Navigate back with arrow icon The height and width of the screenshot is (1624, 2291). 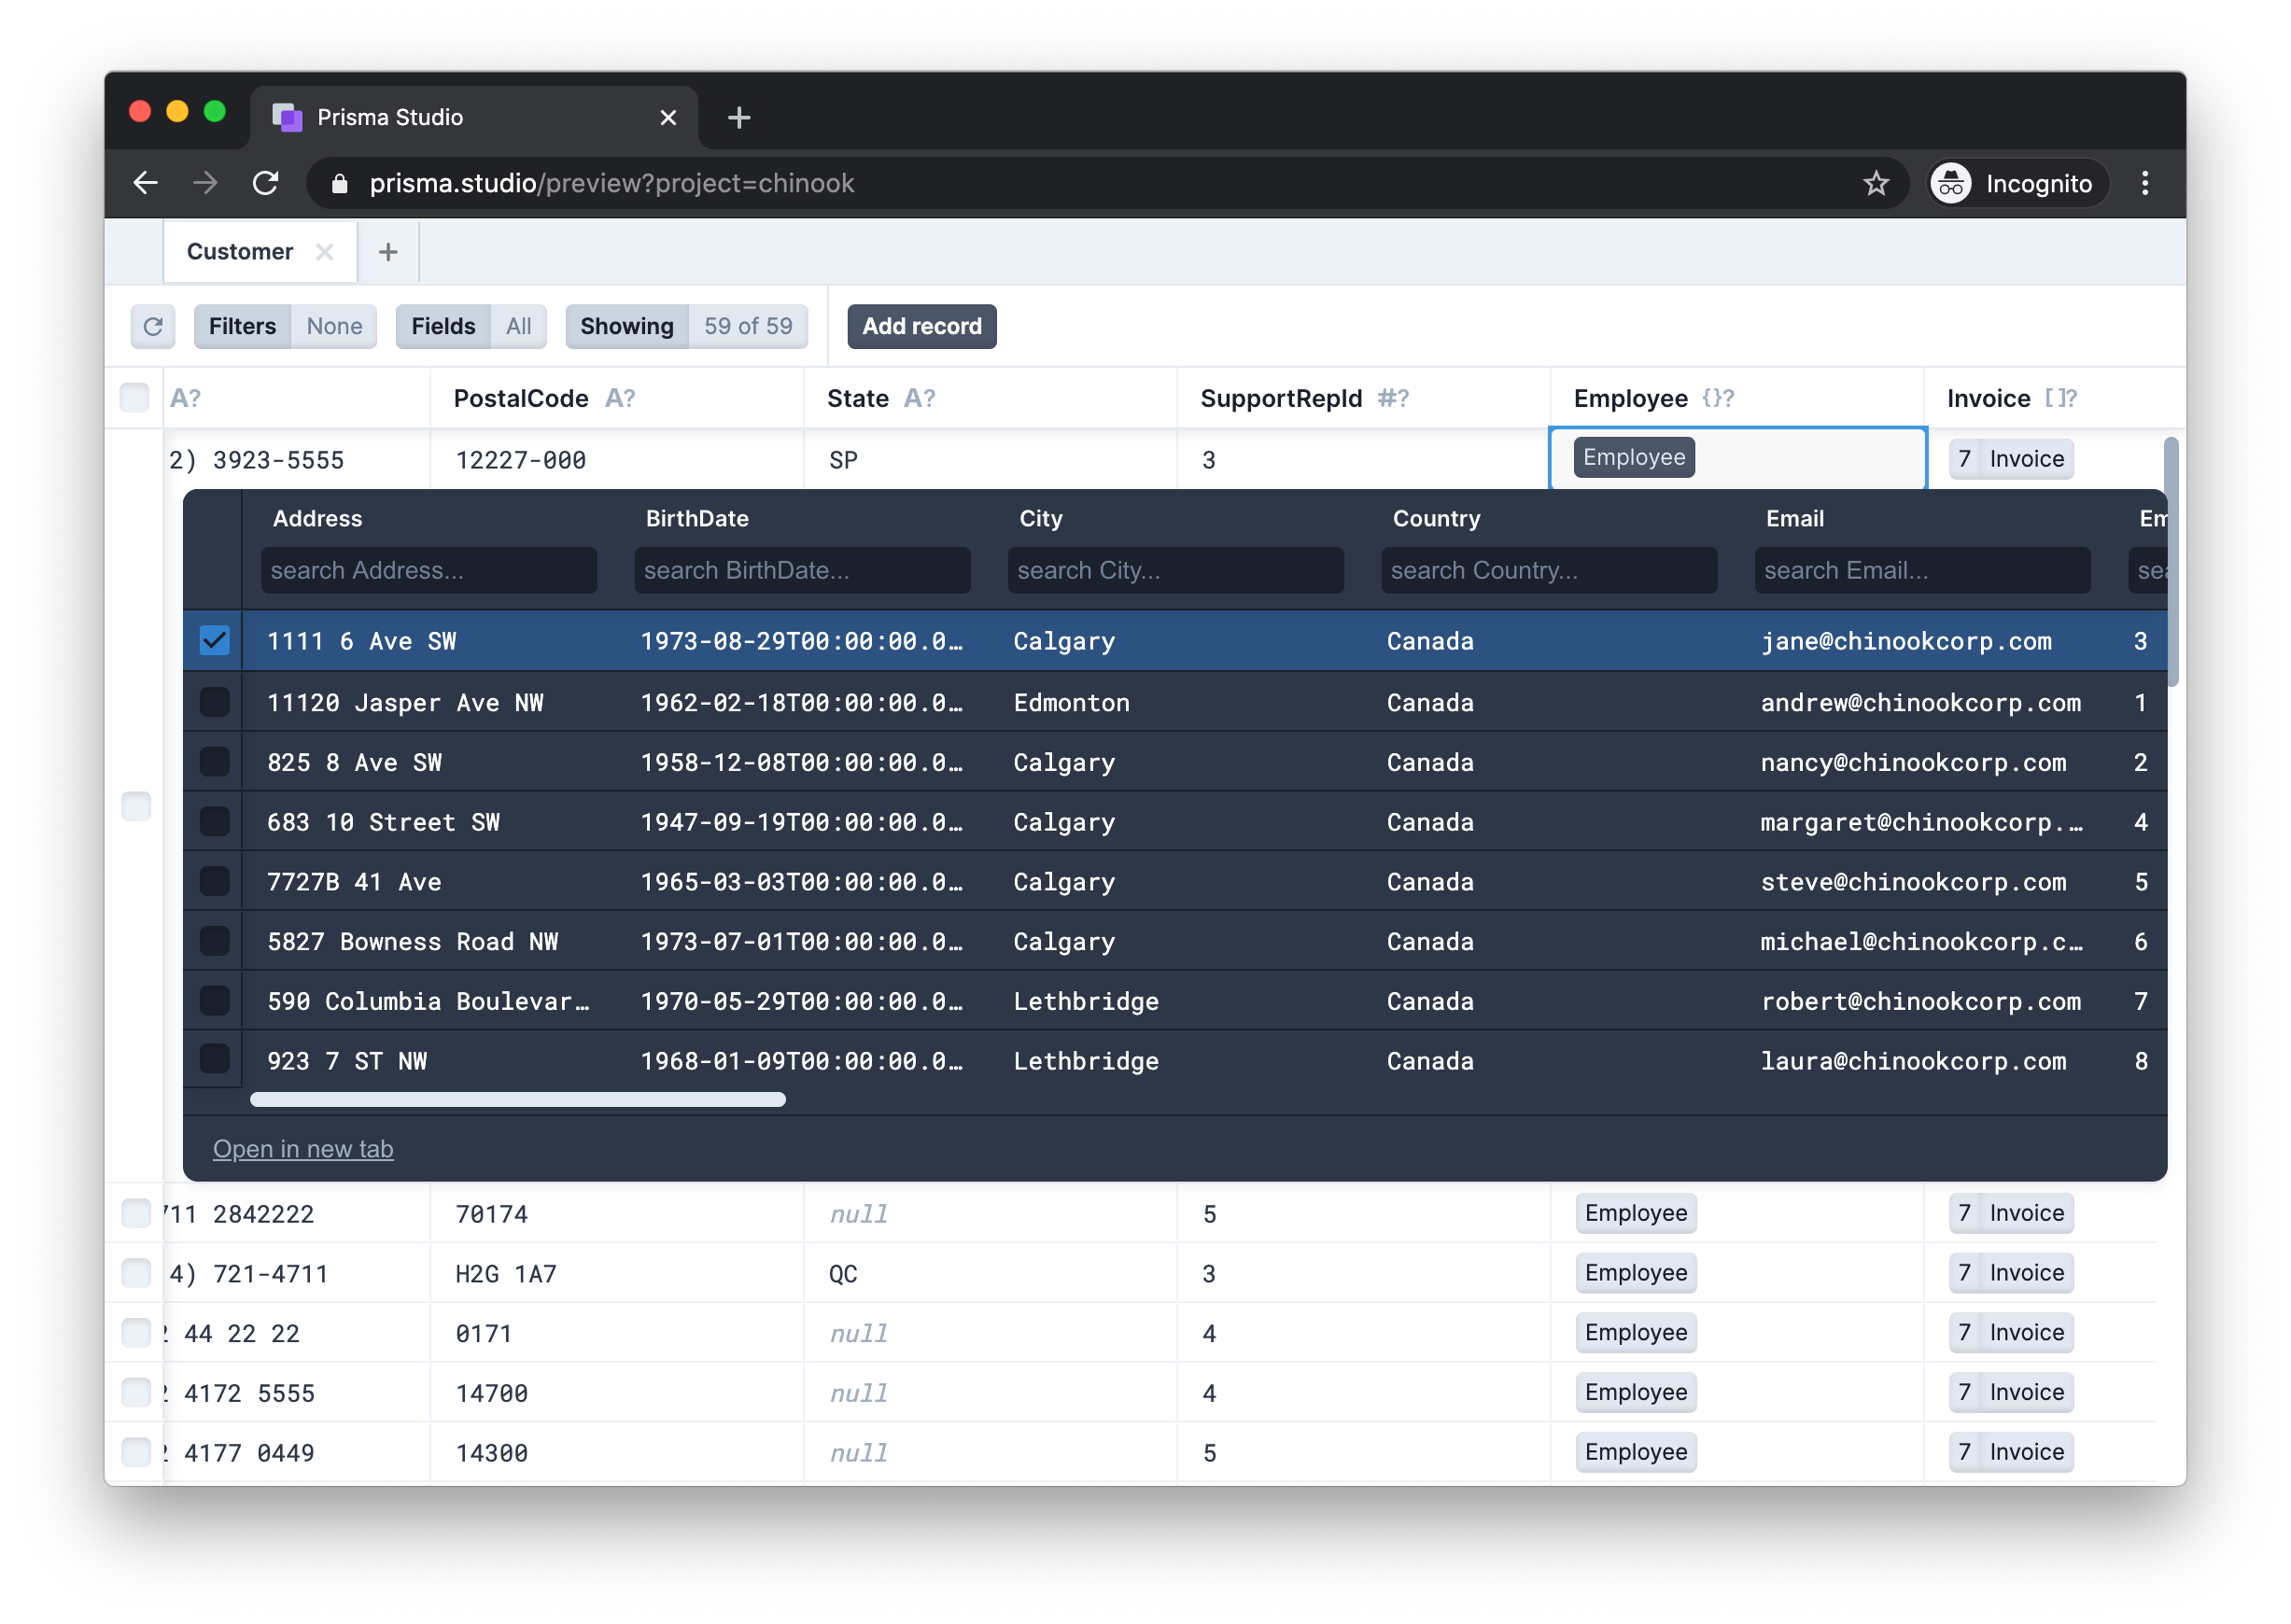pos(146,183)
